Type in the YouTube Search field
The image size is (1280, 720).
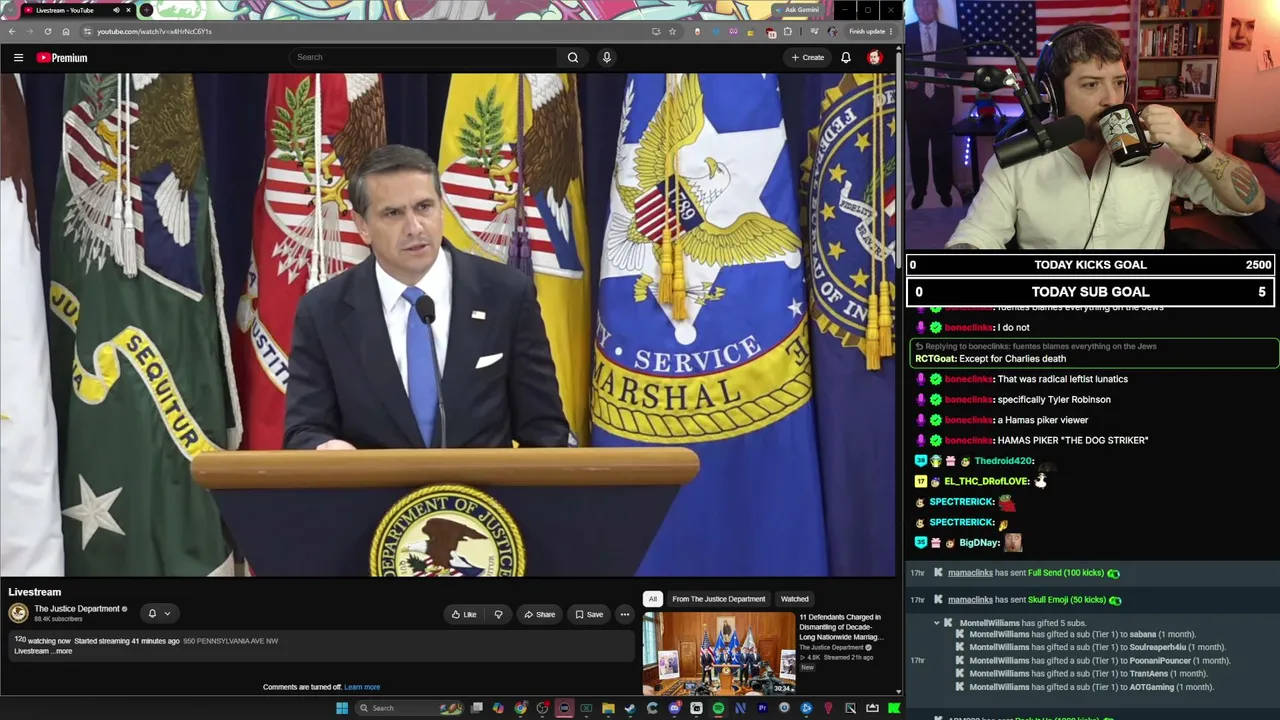tap(425, 57)
